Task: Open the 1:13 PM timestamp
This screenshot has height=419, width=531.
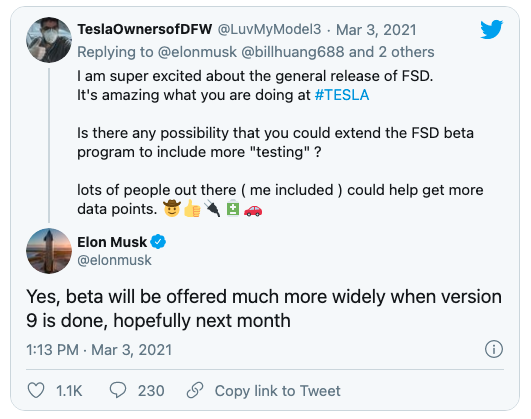Action: click(x=52, y=350)
